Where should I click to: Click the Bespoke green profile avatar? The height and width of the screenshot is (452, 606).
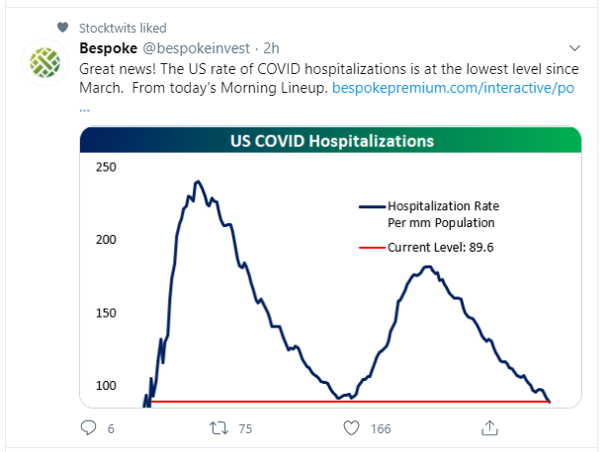(x=44, y=63)
